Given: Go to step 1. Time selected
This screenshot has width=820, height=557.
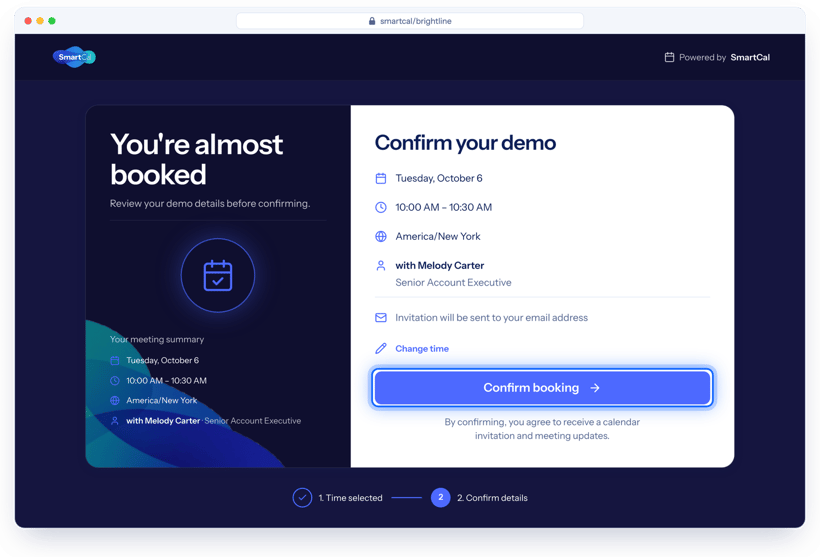Looking at the screenshot, I should [350, 498].
